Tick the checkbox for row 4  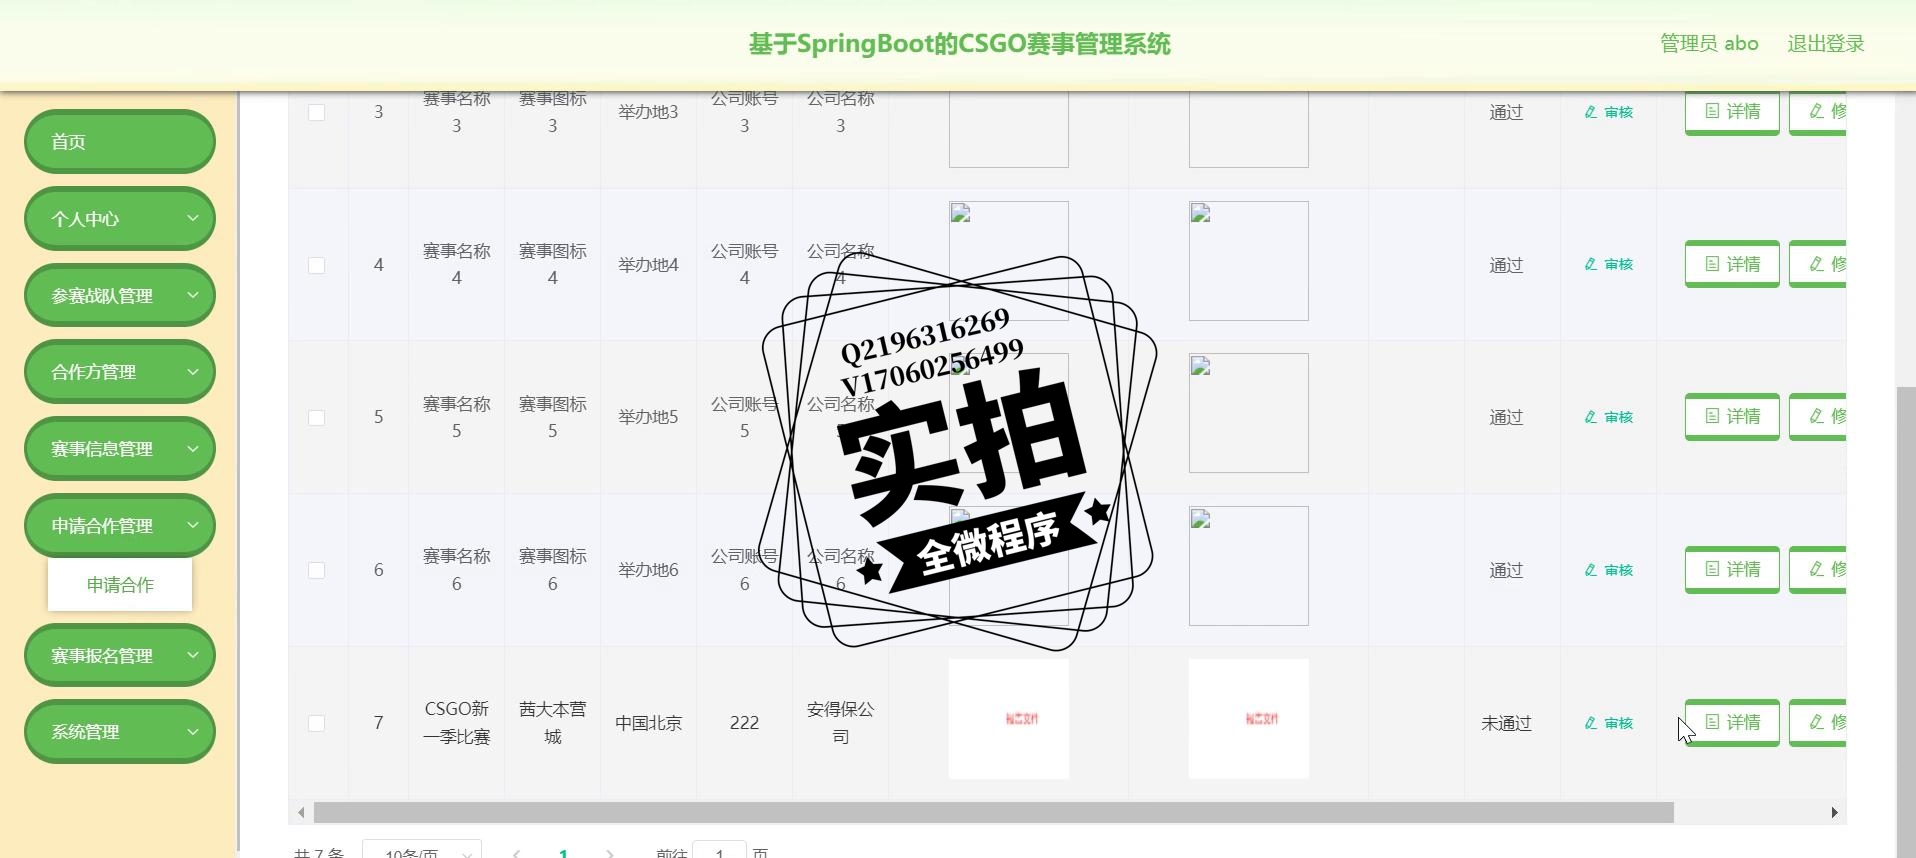pyautogui.click(x=316, y=265)
